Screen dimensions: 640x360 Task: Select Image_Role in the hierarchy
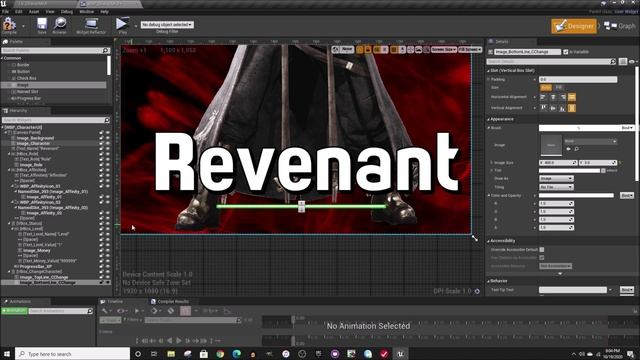click(x=31, y=165)
